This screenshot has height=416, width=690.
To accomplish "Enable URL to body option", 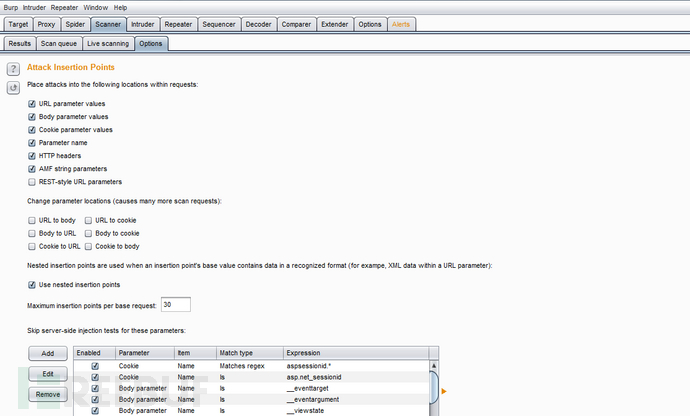I will tap(32, 220).
